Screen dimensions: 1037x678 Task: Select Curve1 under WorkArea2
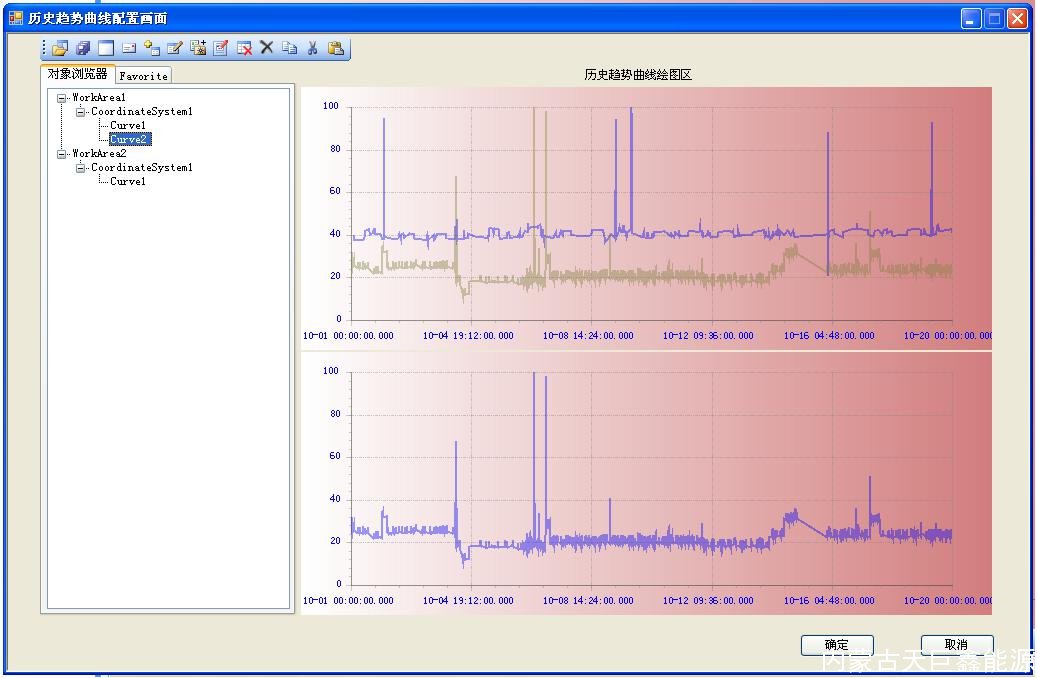[128, 182]
